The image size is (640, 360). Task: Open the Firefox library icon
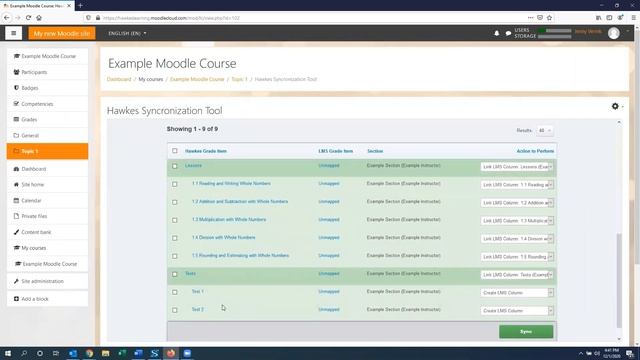pyautogui.click(x=598, y=18)
